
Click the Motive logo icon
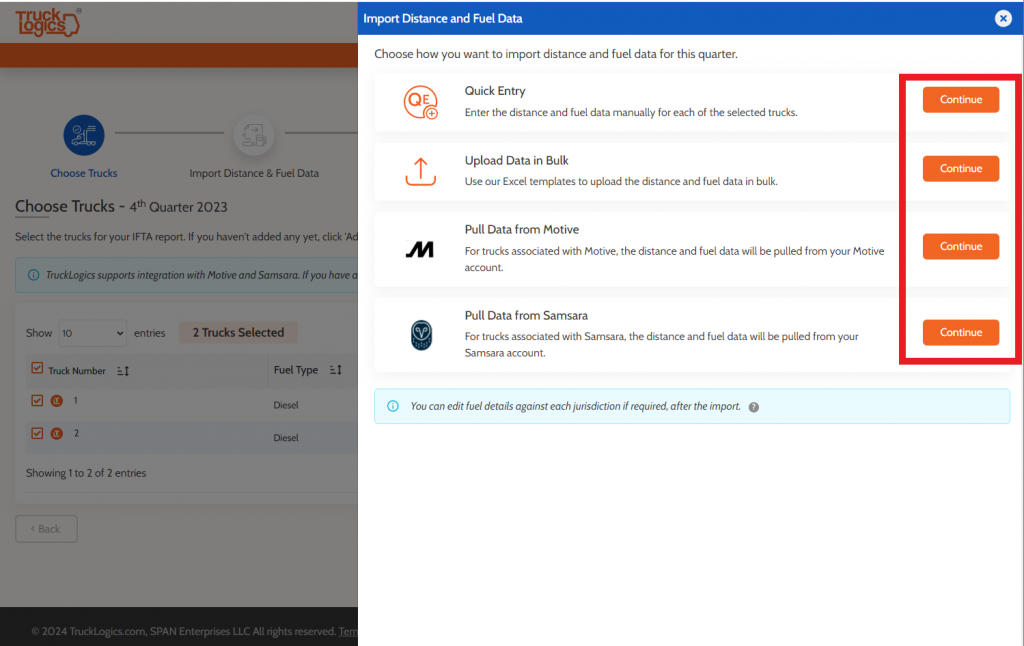[x=420, y=250]
